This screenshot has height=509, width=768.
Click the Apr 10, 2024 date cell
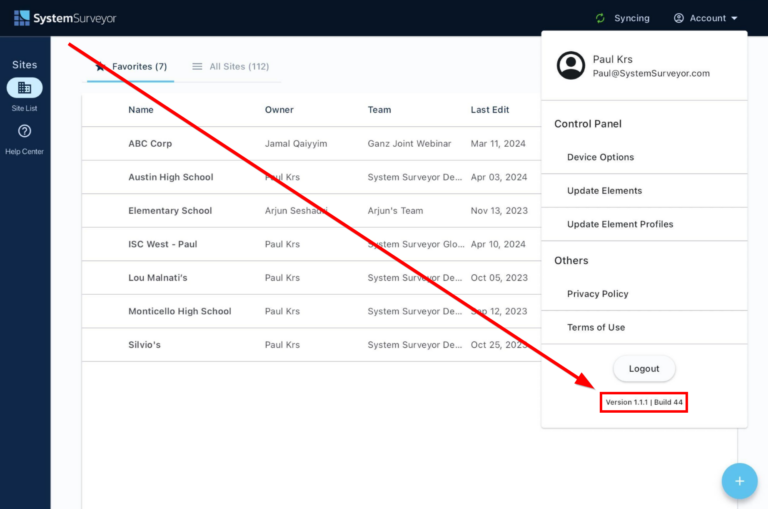point(498,244)
